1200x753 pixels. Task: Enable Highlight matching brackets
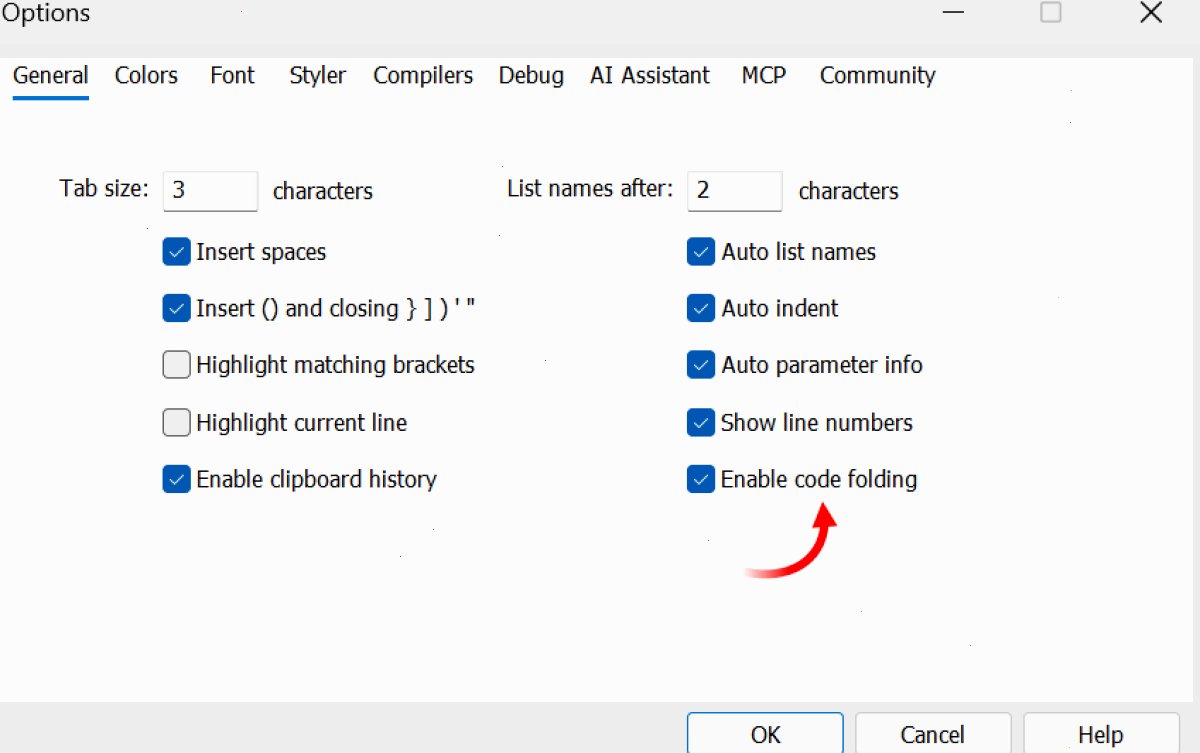[x=176, y=366]
